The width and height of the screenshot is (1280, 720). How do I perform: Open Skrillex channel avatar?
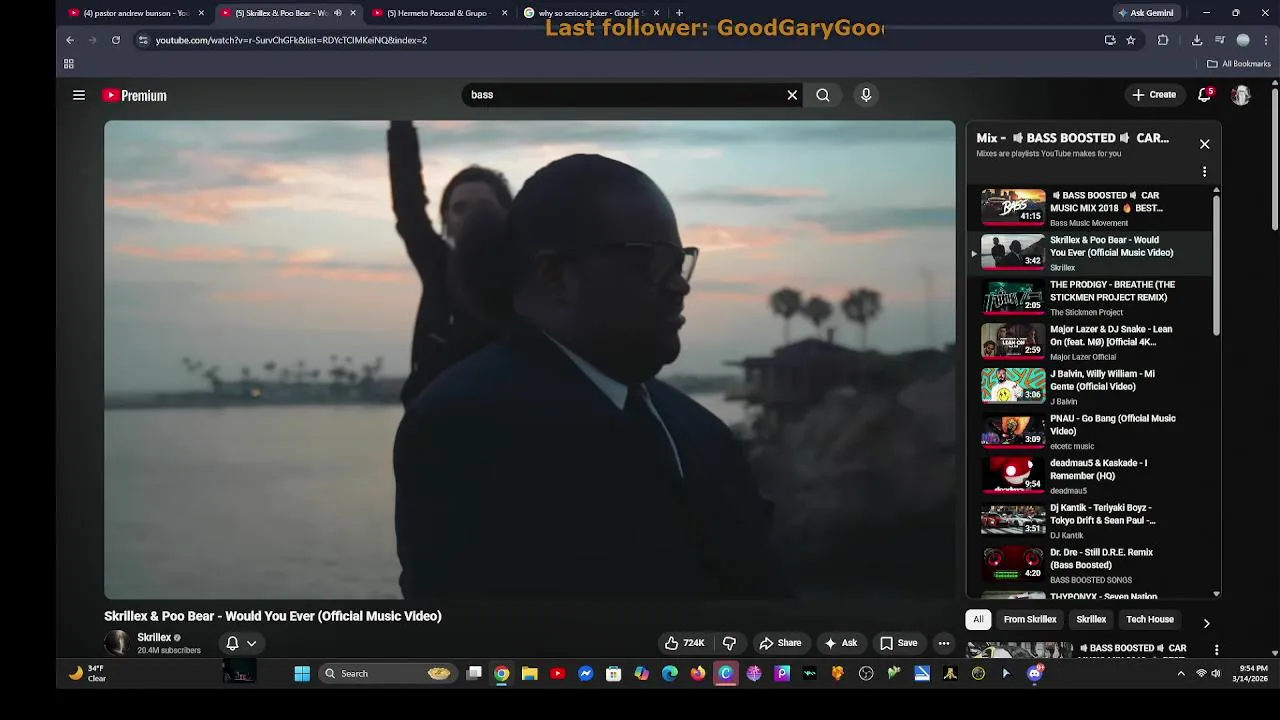pyautogui.click(x=118, y=643)
